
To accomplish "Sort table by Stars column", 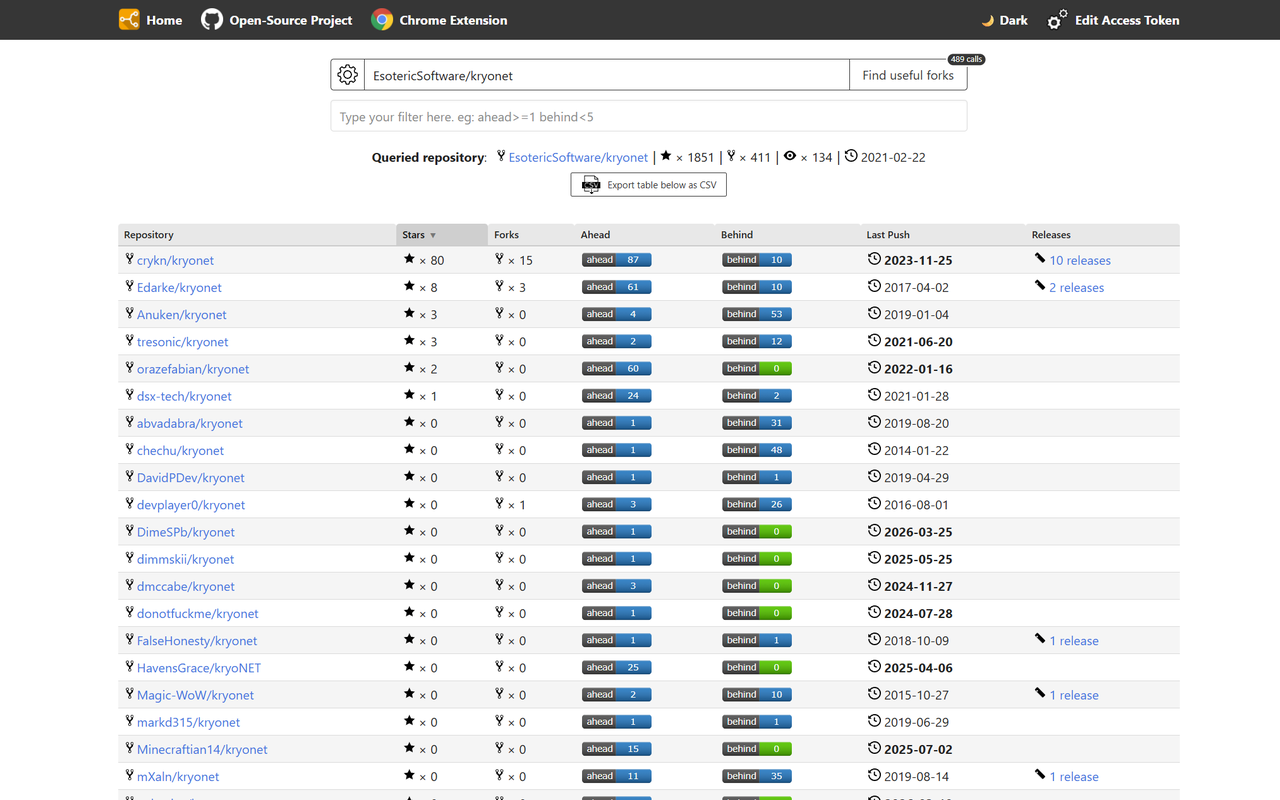I will click(442, 235).
